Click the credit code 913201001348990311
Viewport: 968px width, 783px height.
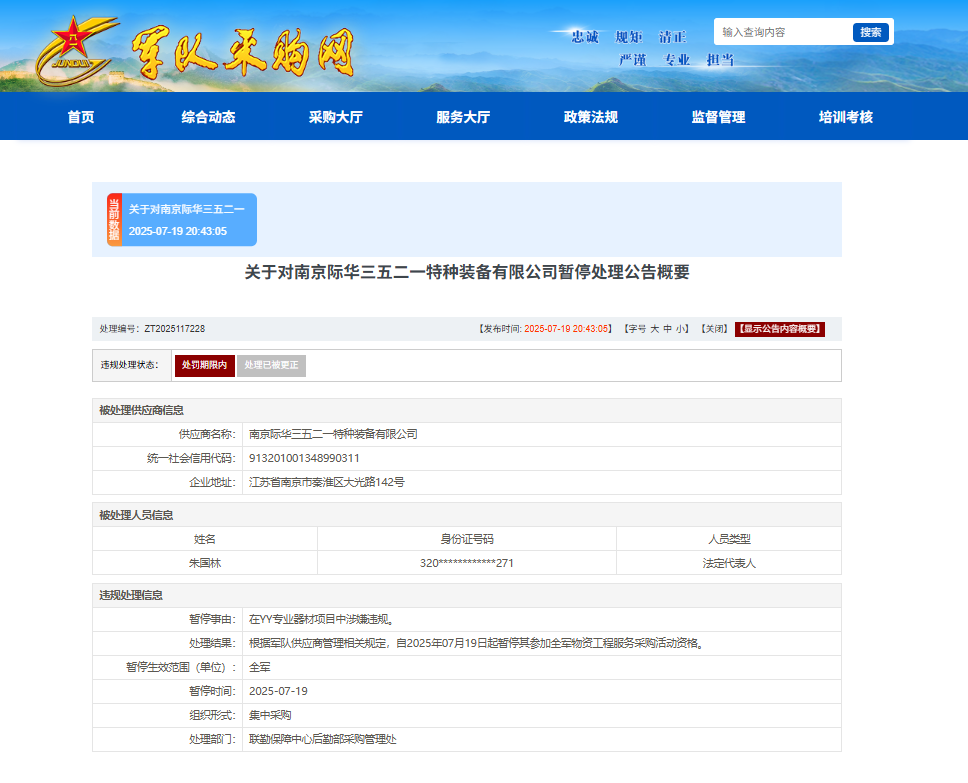pos(304,459)
